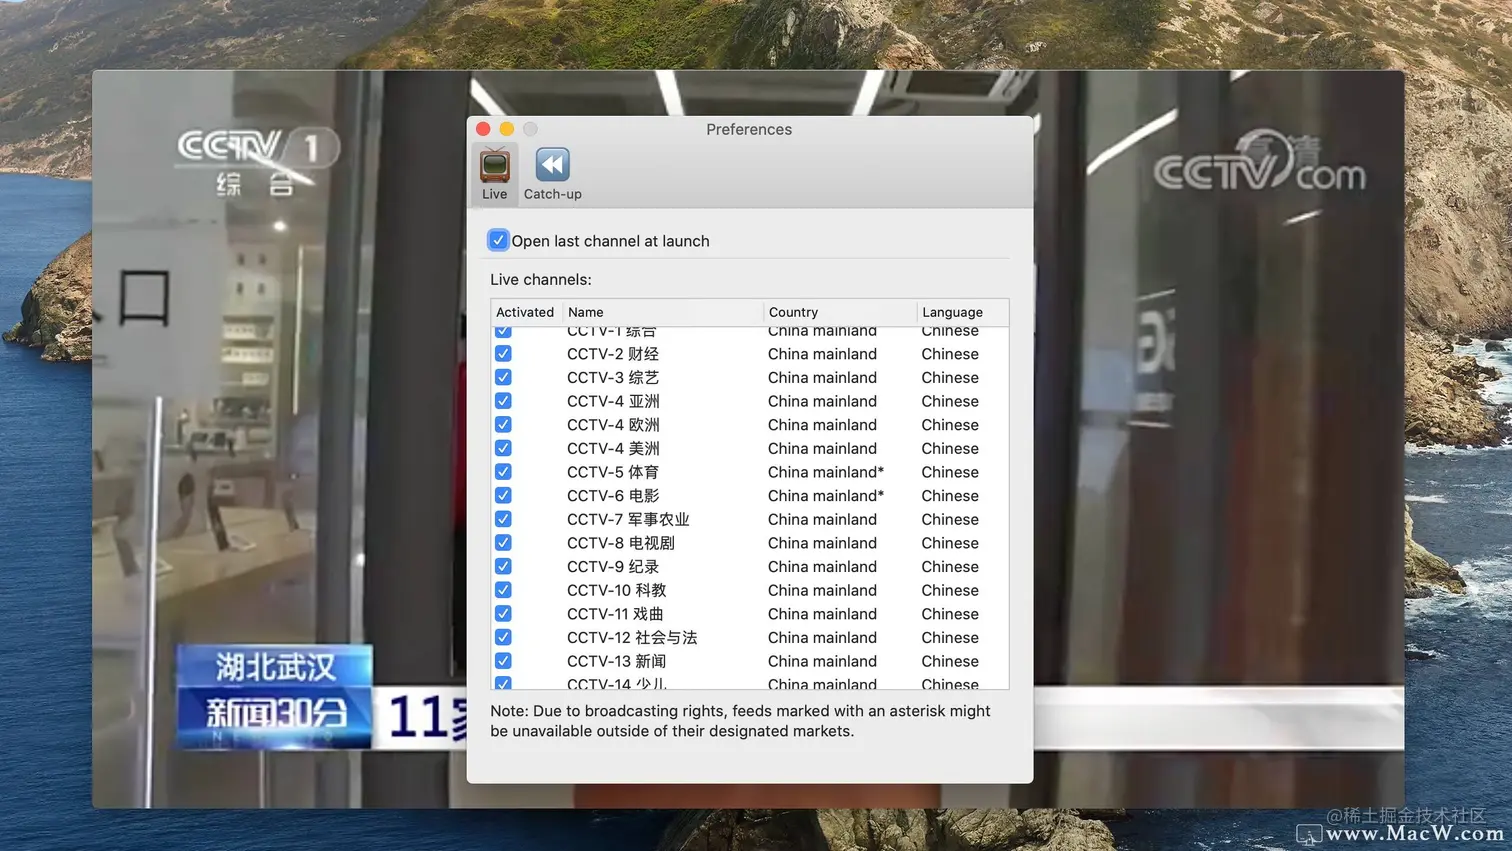1512x851 pixels.
Task: Deactivate the CCTV-11 戏曲 channel
Action: [503, 614]
